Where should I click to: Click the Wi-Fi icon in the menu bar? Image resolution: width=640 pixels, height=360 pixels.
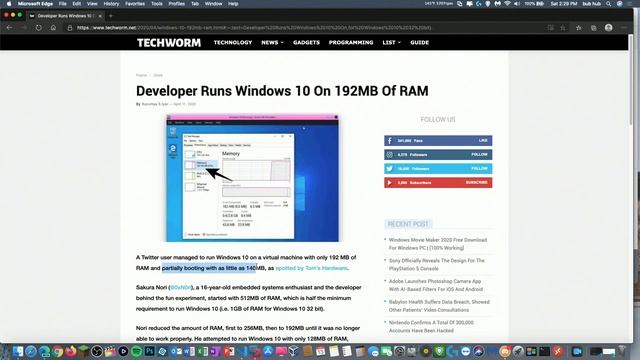click(x=507, y=4)
